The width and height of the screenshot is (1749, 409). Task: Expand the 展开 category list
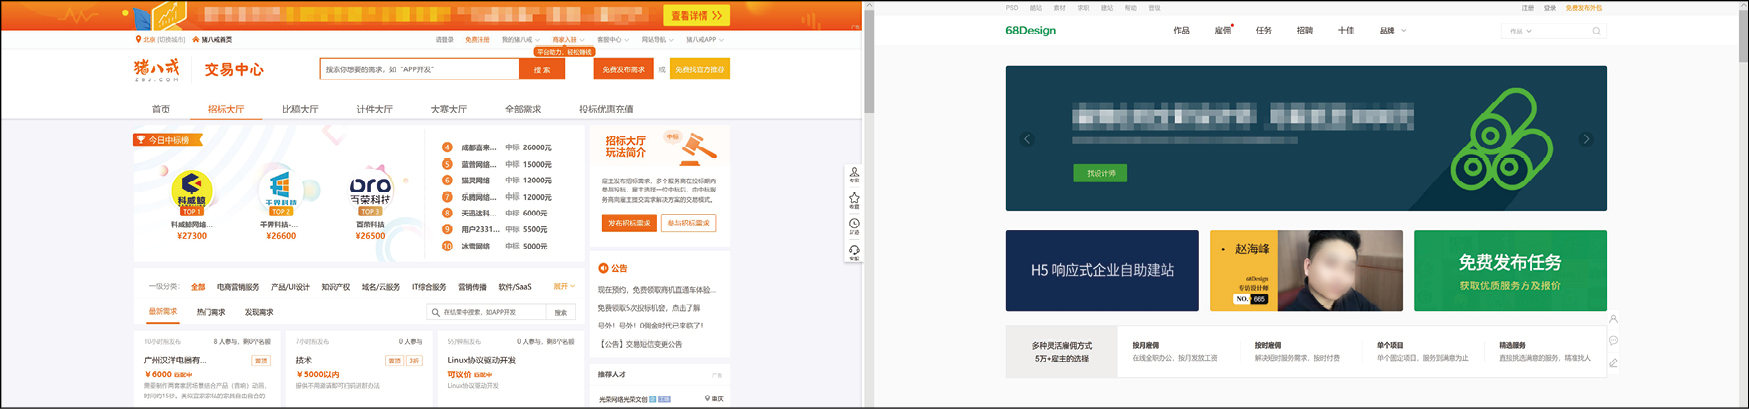564,287
